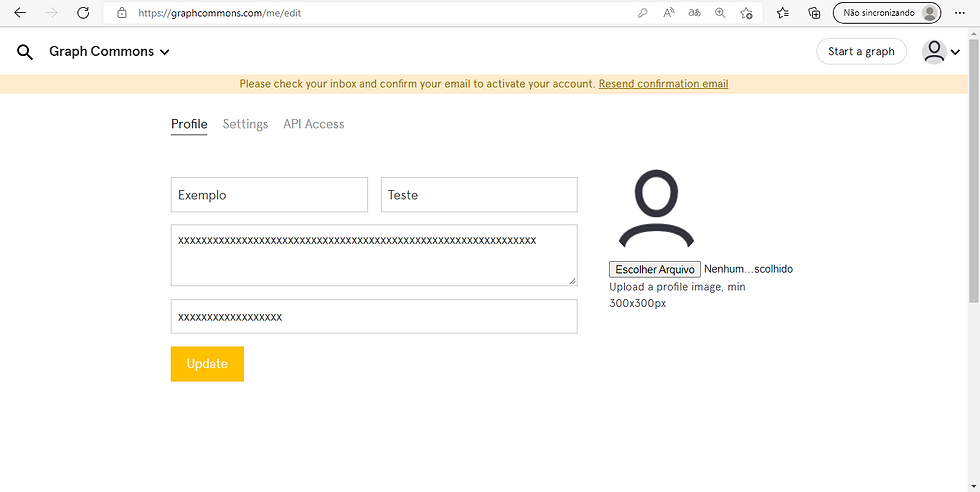Reload the page with refresh icon

82,13
